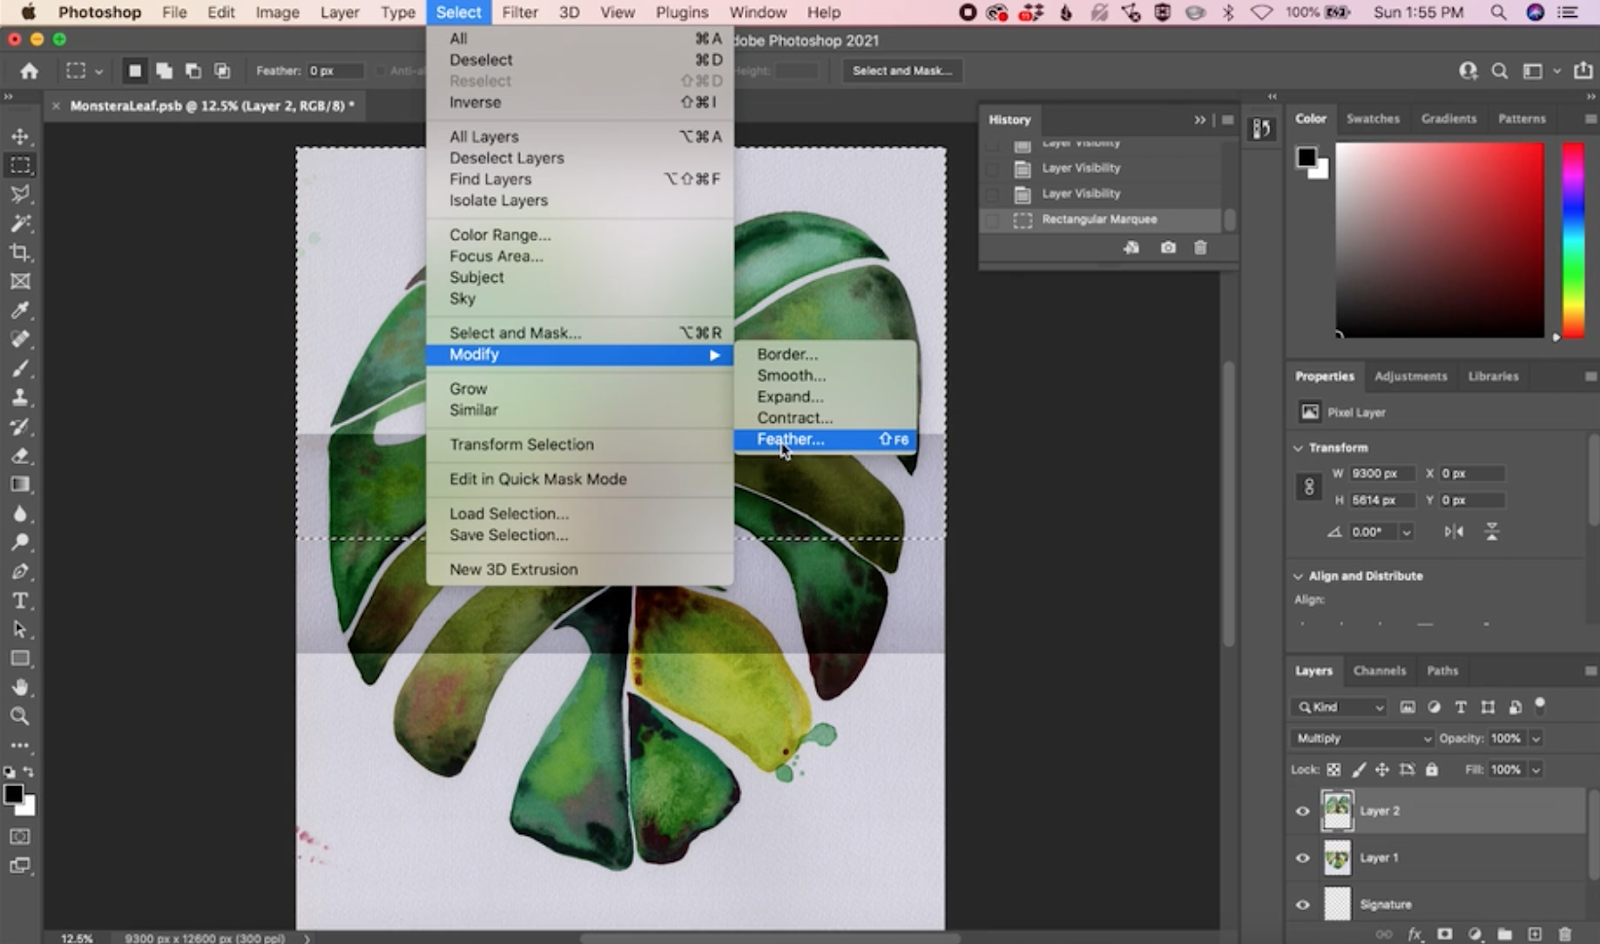Select the Move tool
The image size is (1600, 944).
[x=20, y=137]
